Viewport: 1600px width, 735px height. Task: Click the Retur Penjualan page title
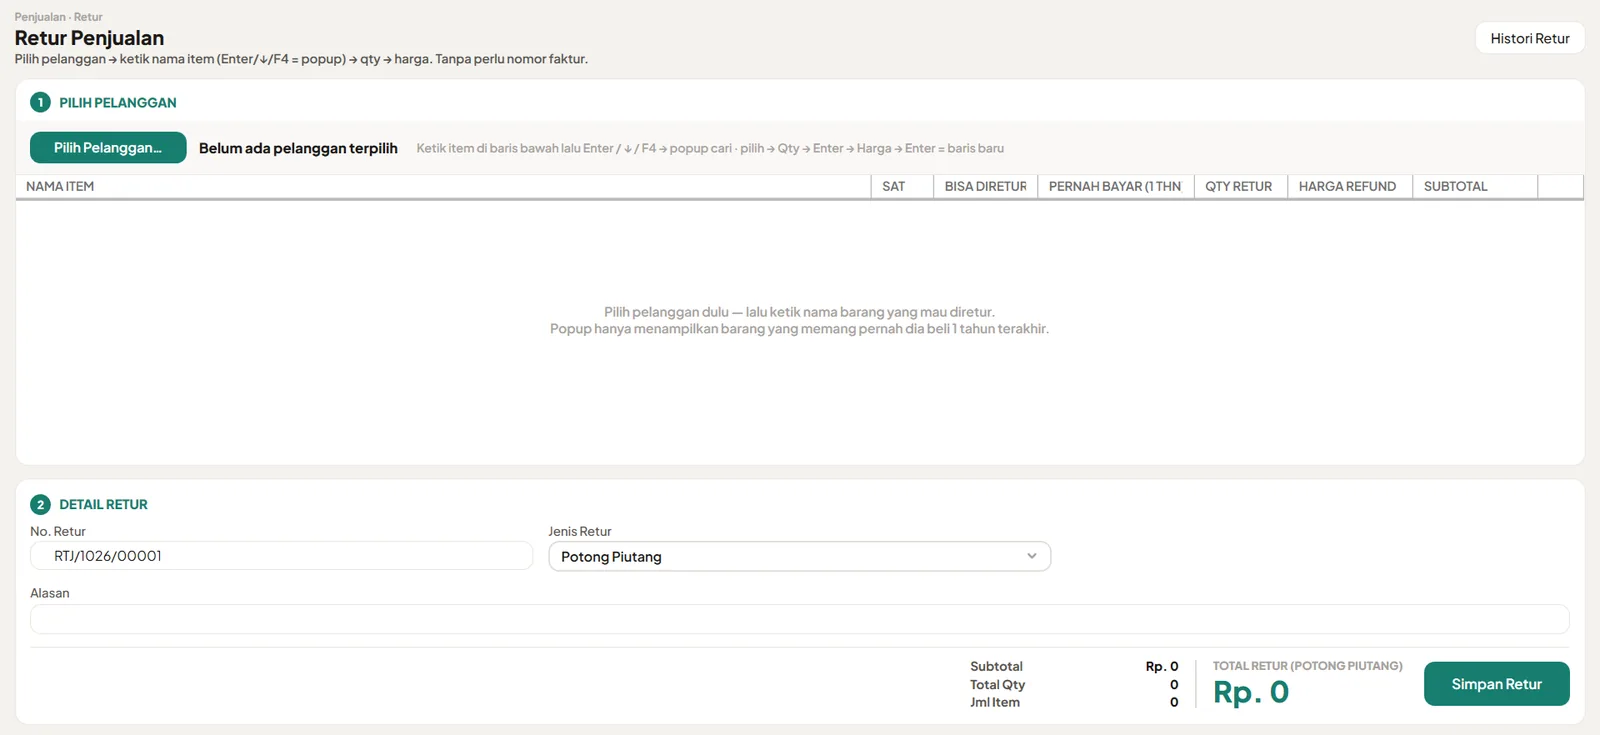pyautogui.click(x=89, y=38)
